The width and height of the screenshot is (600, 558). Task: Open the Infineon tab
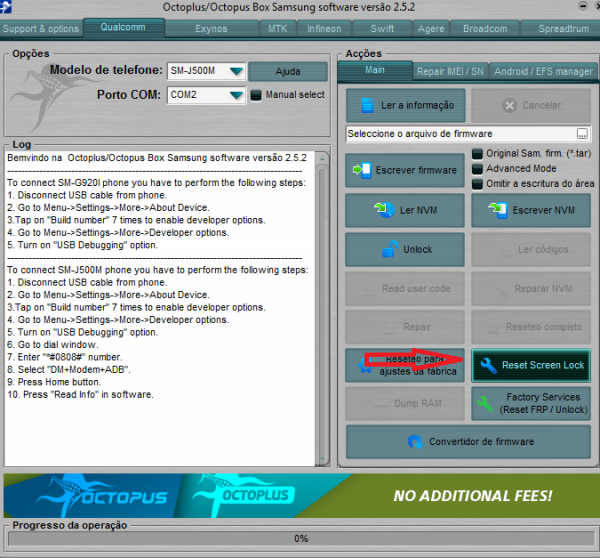point(324,29)
